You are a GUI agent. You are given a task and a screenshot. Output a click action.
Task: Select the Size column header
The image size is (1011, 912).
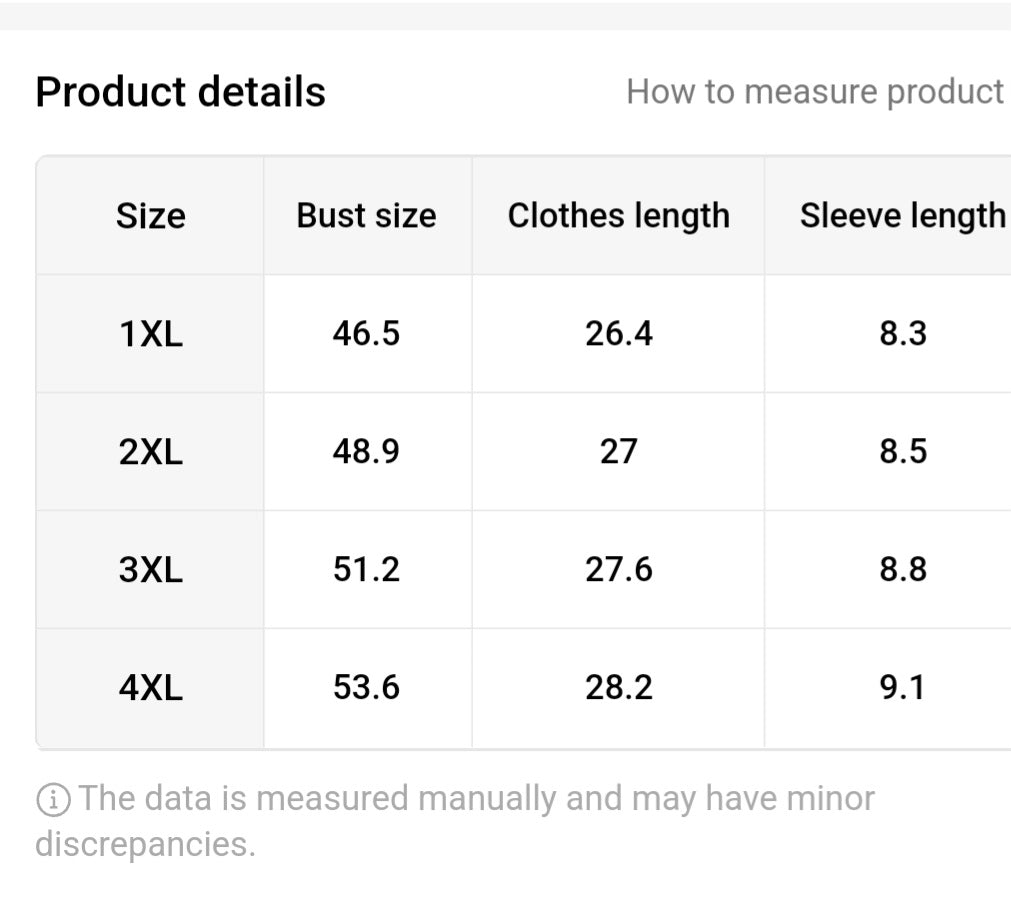coord(151,216)
